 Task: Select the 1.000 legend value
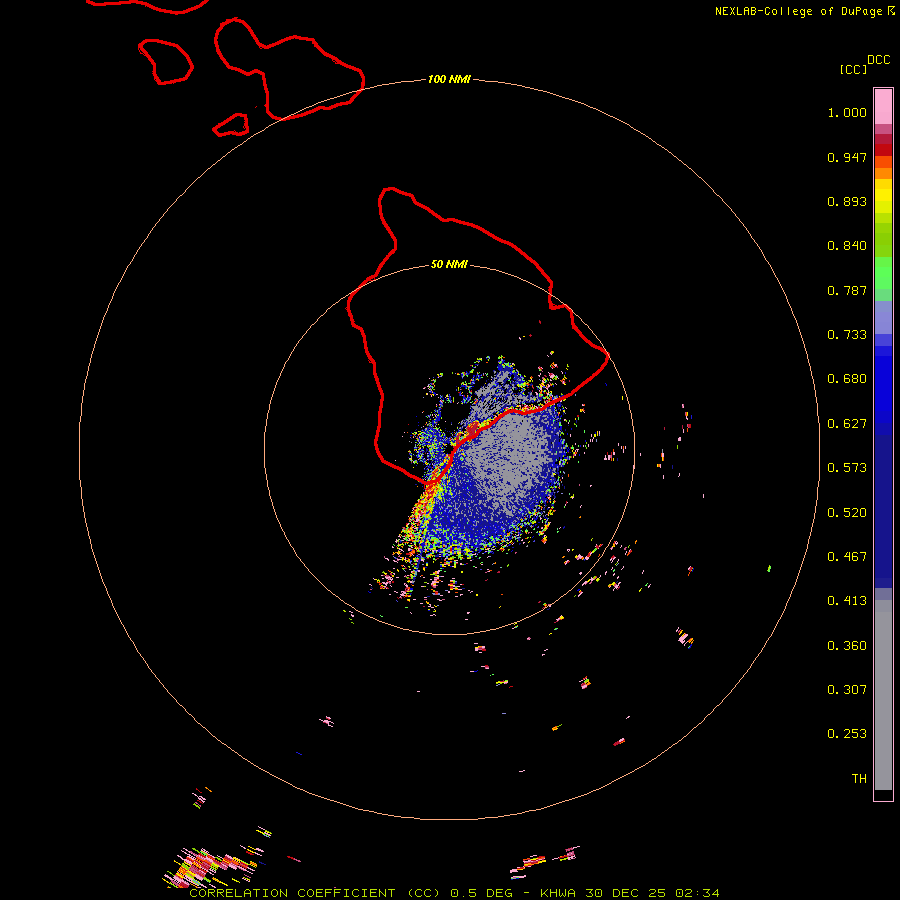[x=847, y=112]
